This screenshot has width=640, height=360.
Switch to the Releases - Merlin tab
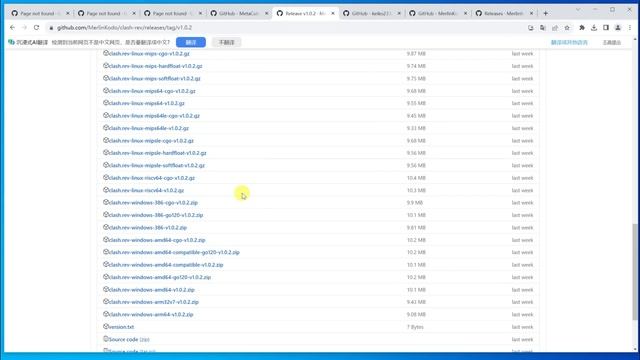(503, 13)
